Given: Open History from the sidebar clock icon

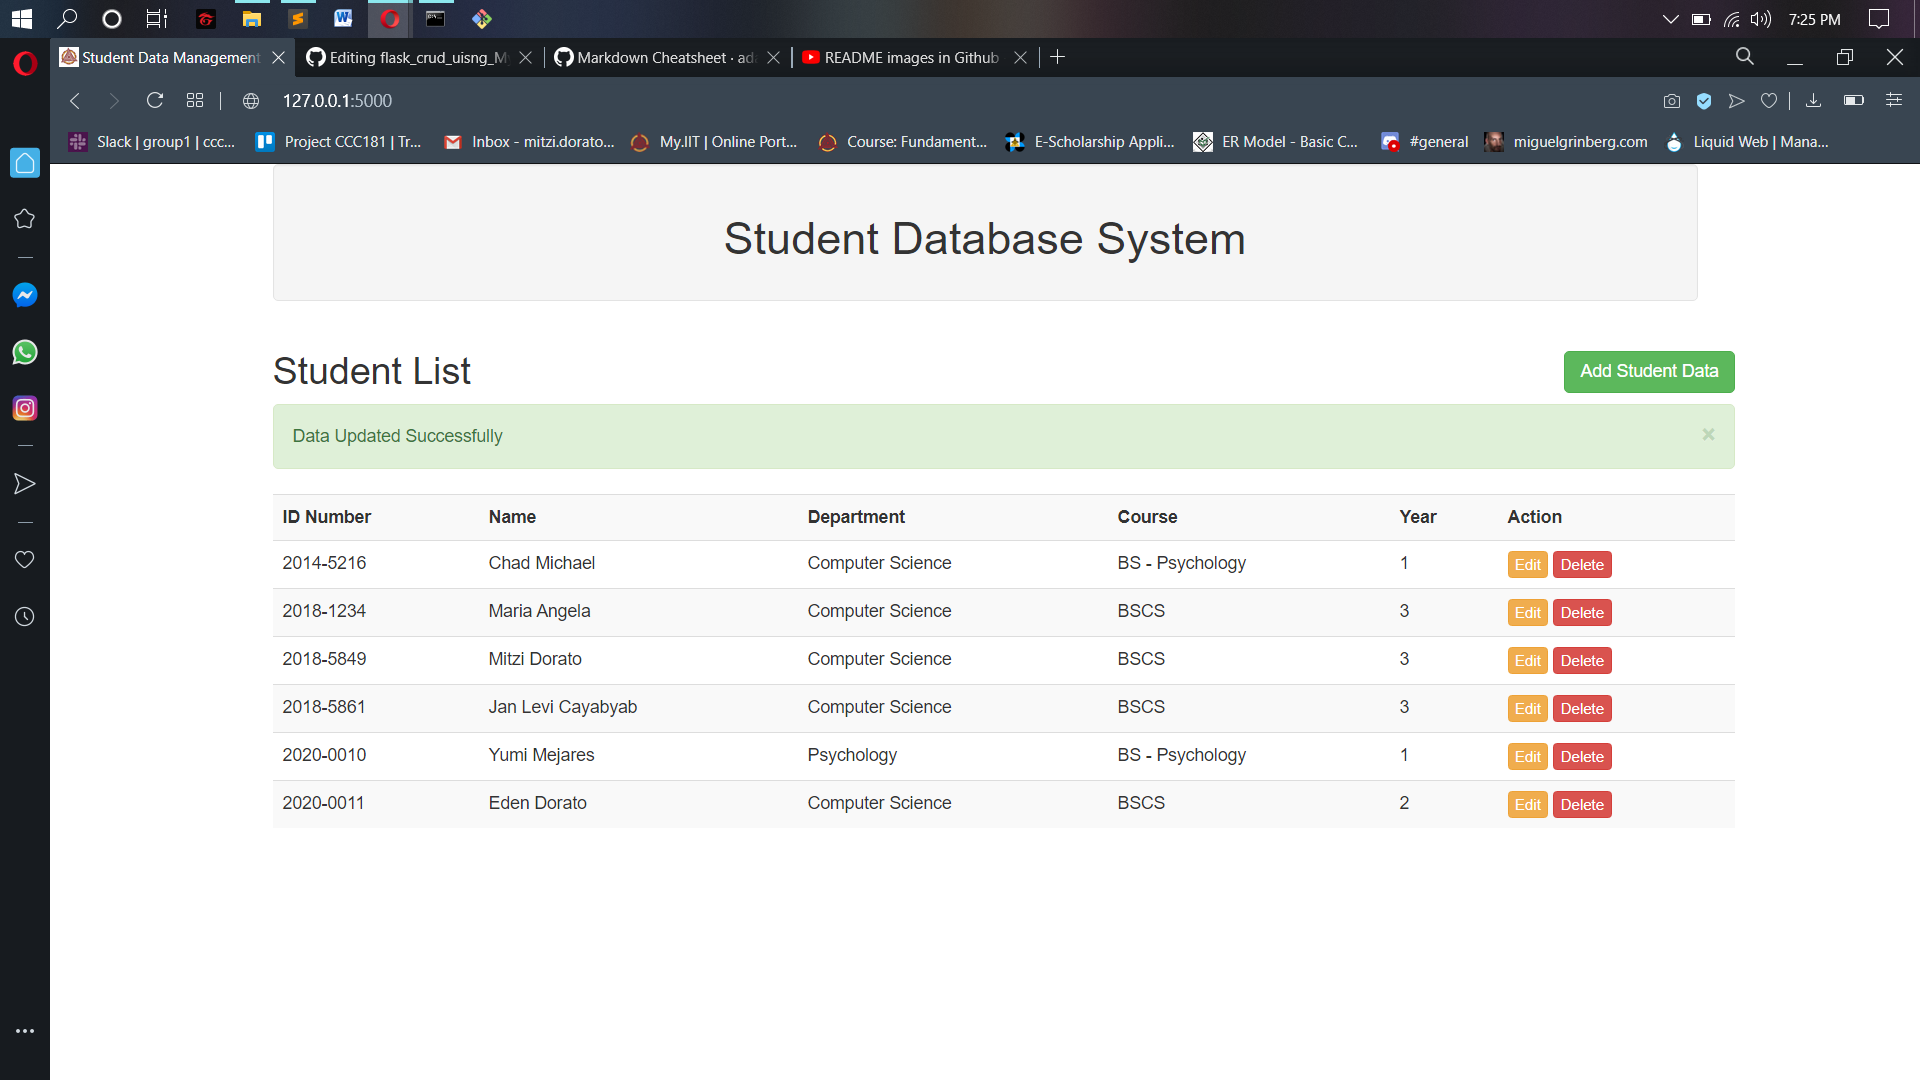Looking at the screenshot, I should [24, 616].
